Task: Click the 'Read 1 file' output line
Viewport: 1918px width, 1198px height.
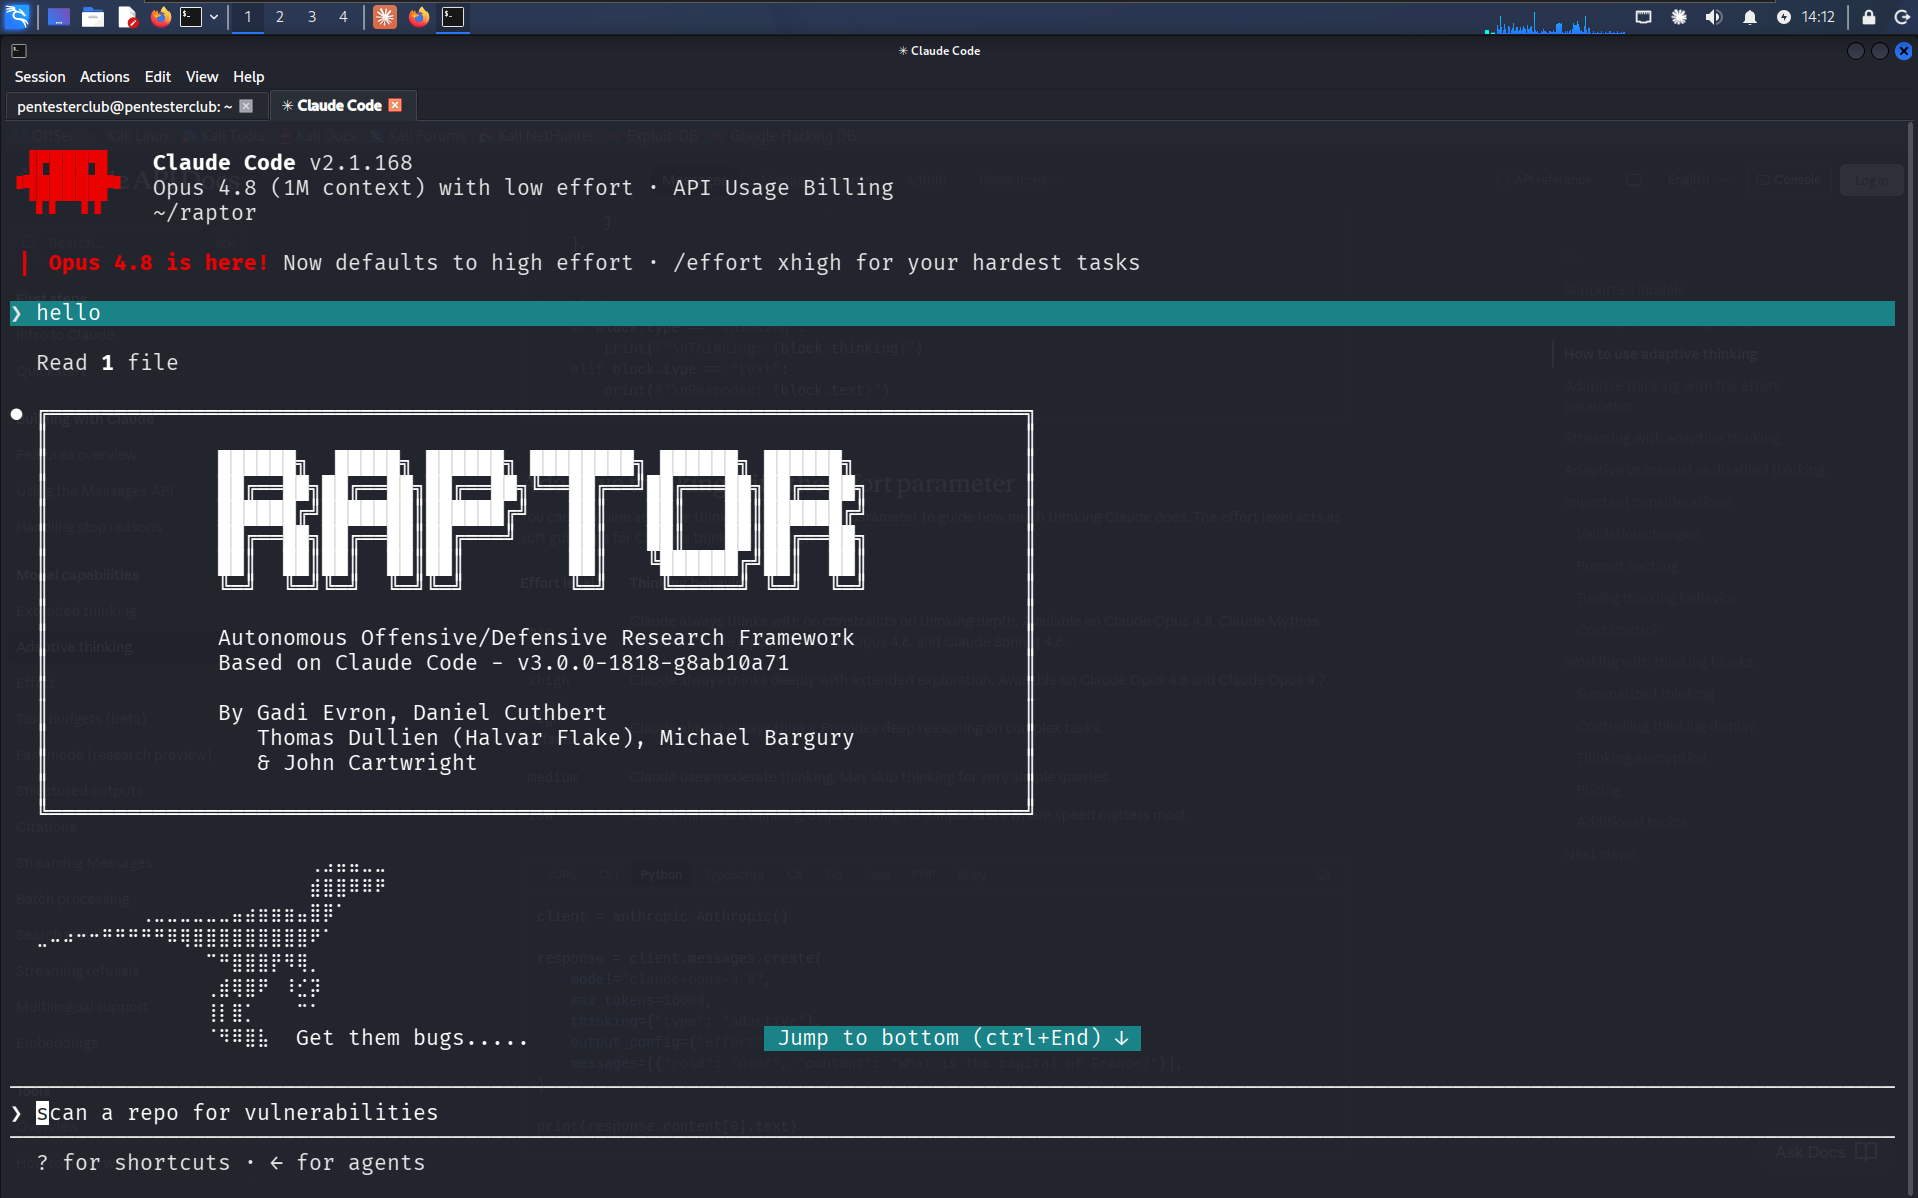Action: point(108,363)
